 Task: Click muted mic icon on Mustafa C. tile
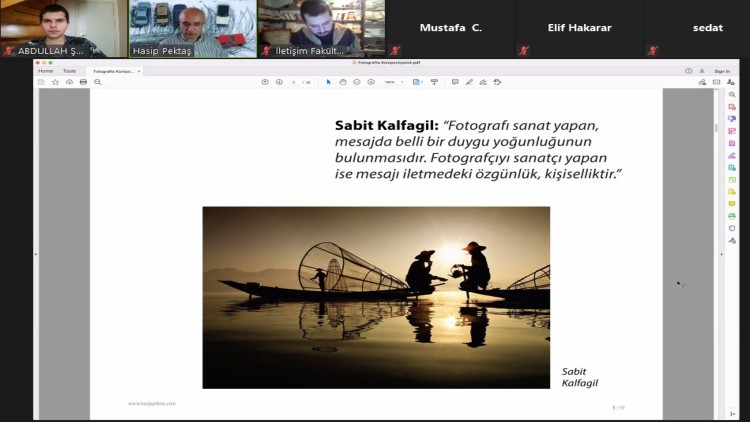[394, 50]
